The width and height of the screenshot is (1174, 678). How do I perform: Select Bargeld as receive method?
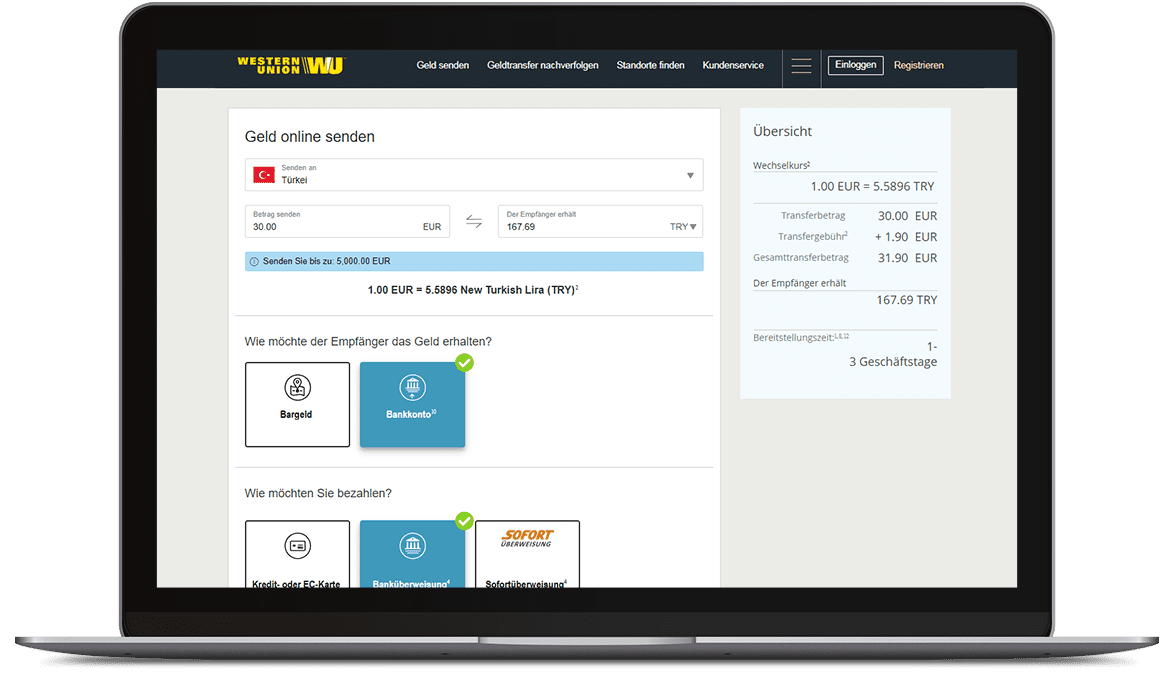(297, 404)
